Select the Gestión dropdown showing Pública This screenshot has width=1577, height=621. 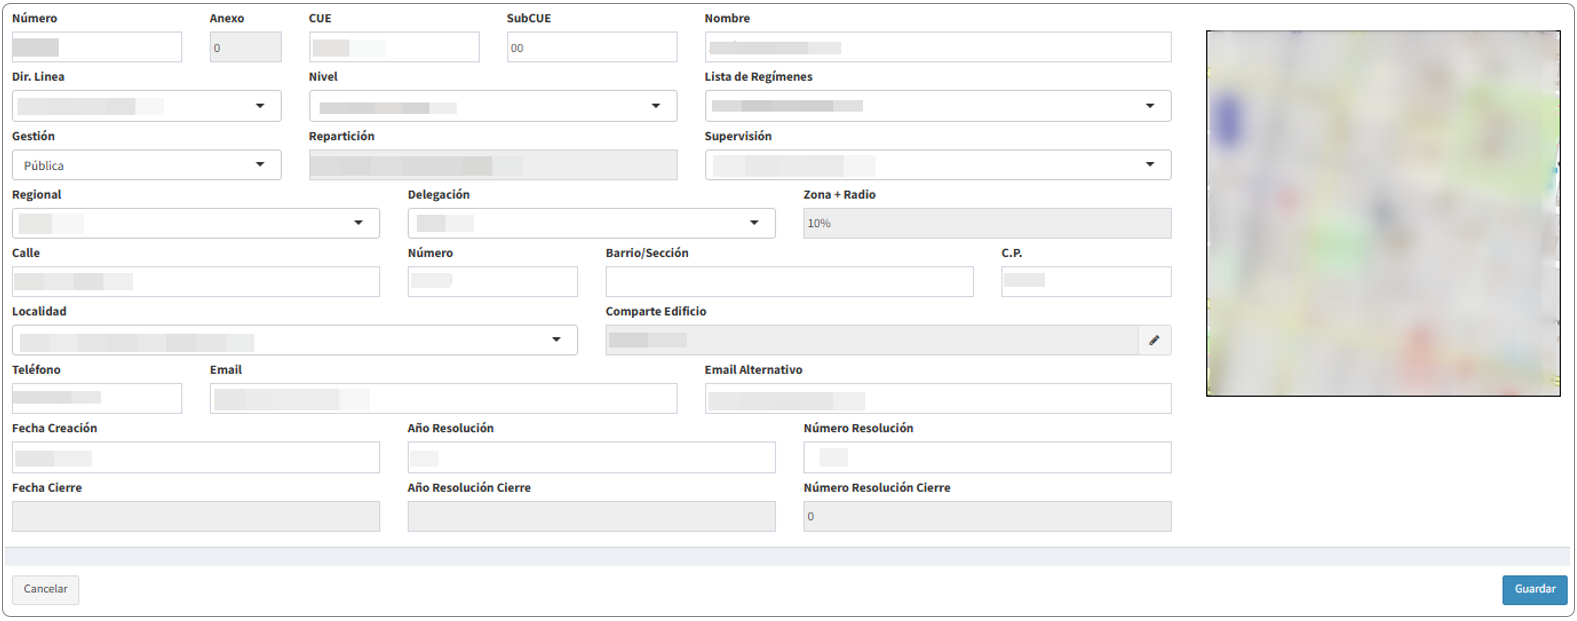[x=146, y=165]
